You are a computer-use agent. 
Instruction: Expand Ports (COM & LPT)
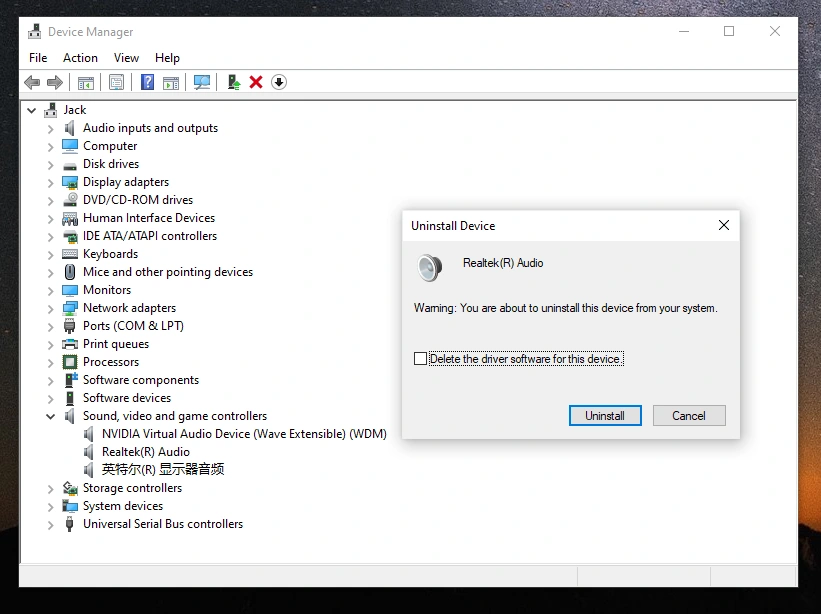(50, 327)
